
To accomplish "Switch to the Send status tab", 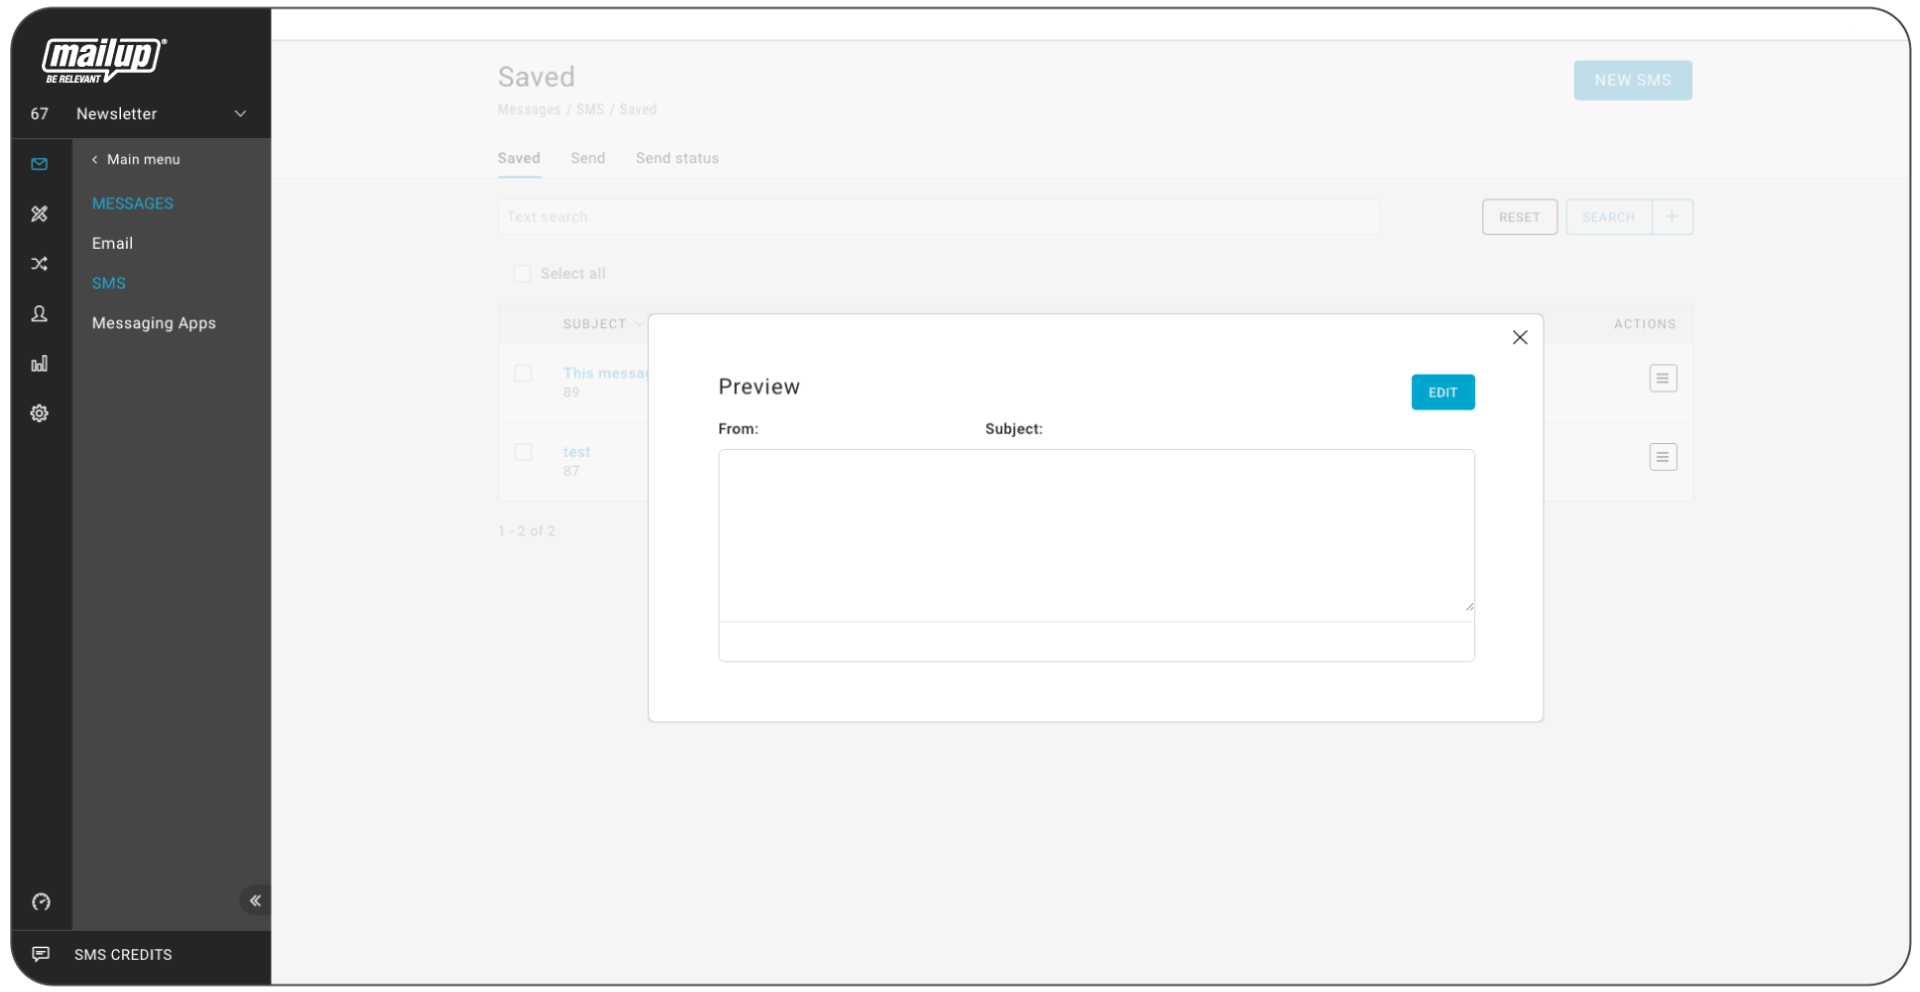I will pyautogui.click(x=677, y=158).
